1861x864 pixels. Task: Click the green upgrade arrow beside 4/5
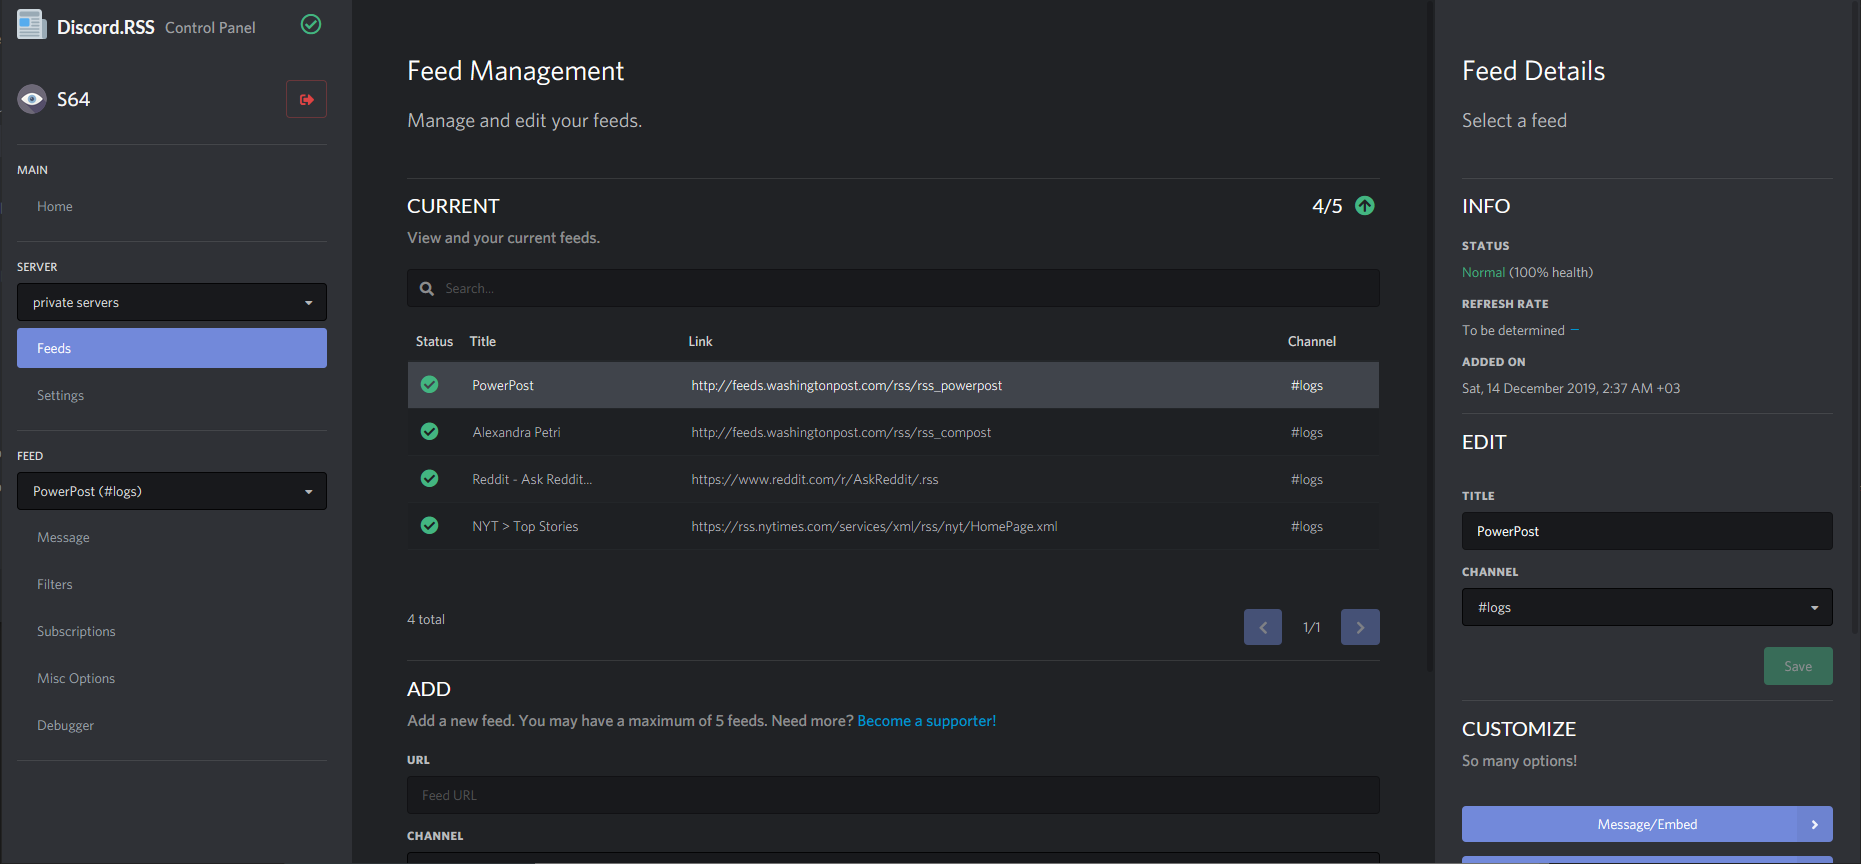click(1364, 206)
